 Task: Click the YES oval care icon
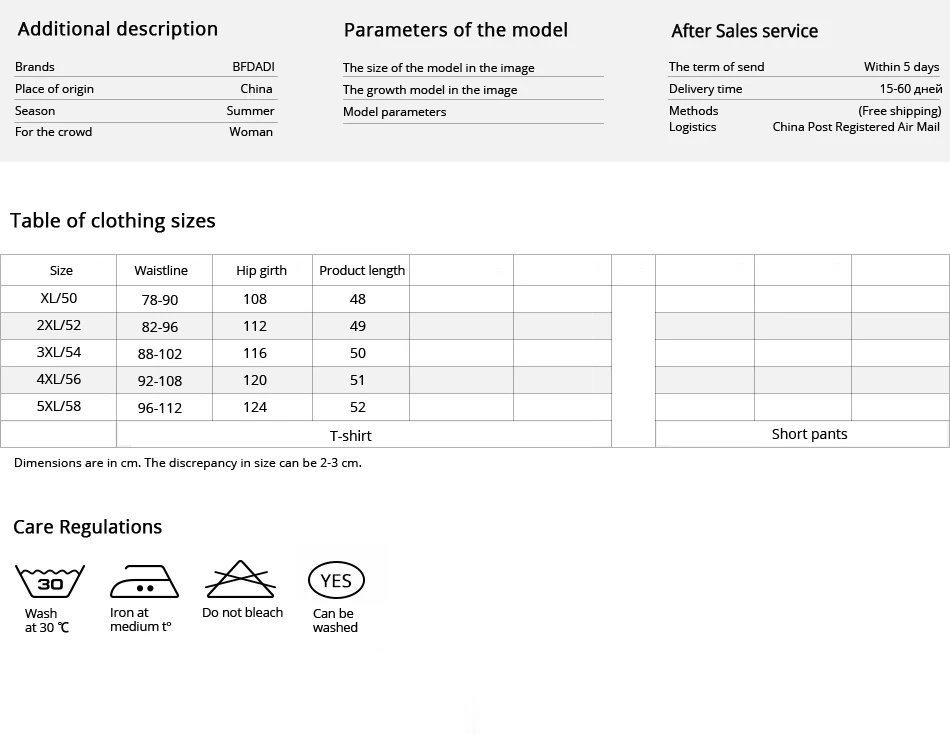coord(336,580)
